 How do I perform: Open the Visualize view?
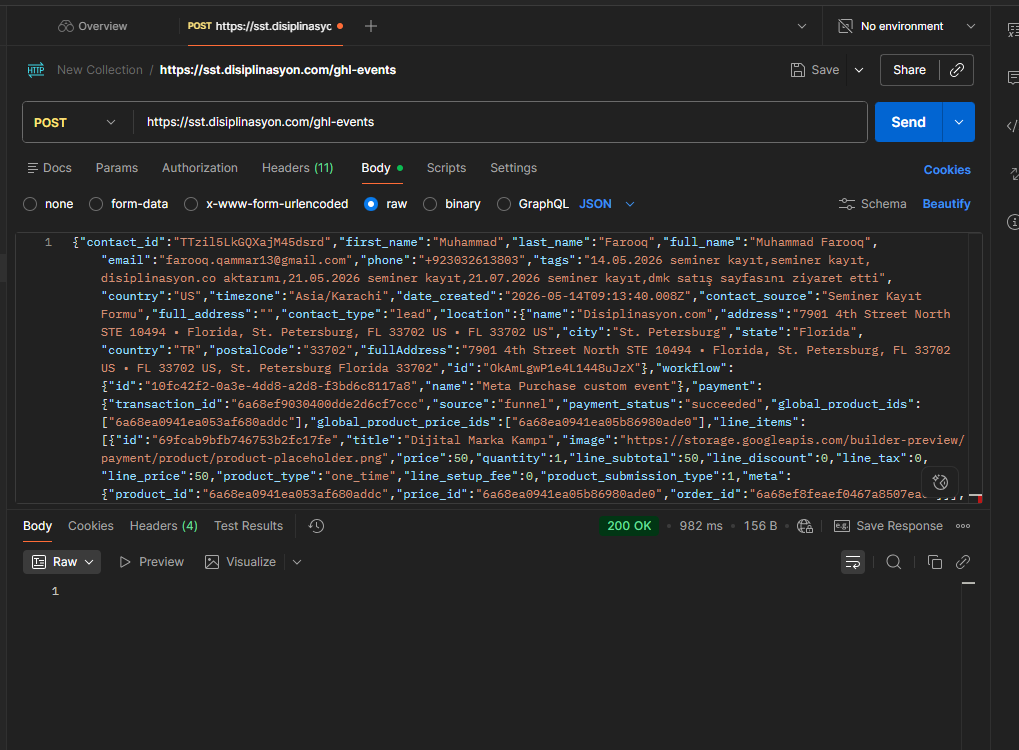click(x=240, y=562)
